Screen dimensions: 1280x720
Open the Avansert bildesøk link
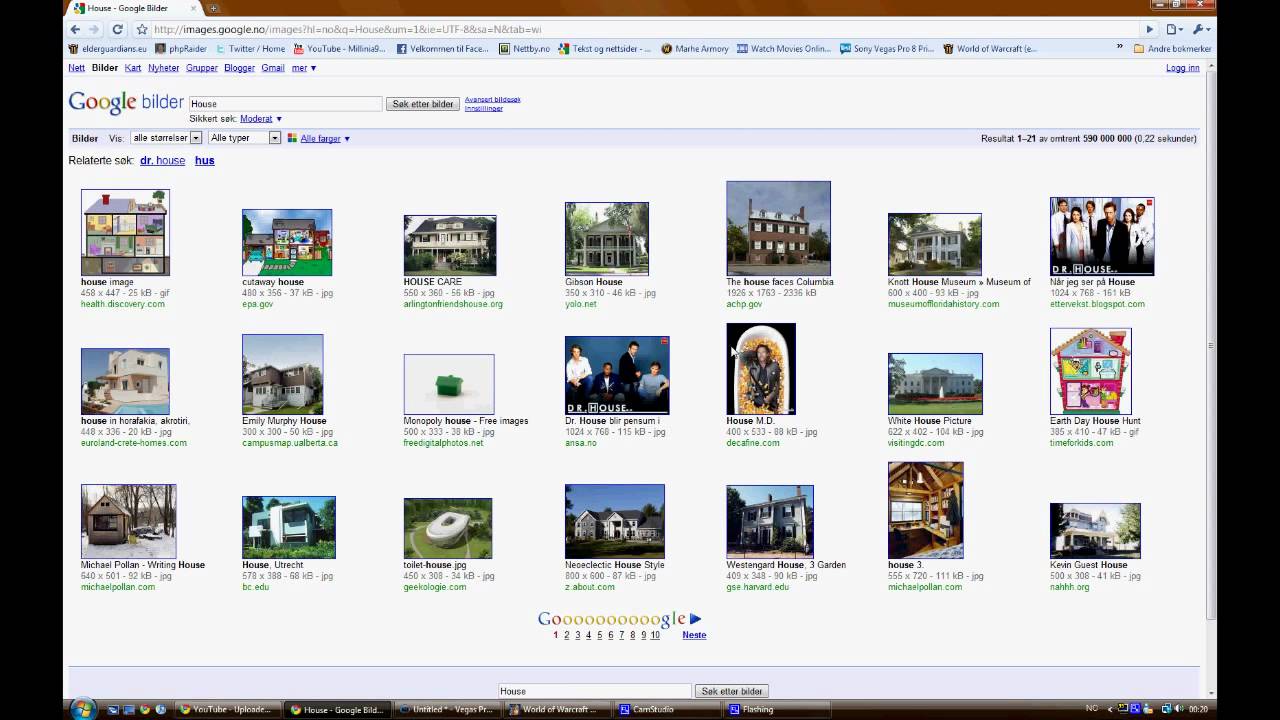[492, 99]
